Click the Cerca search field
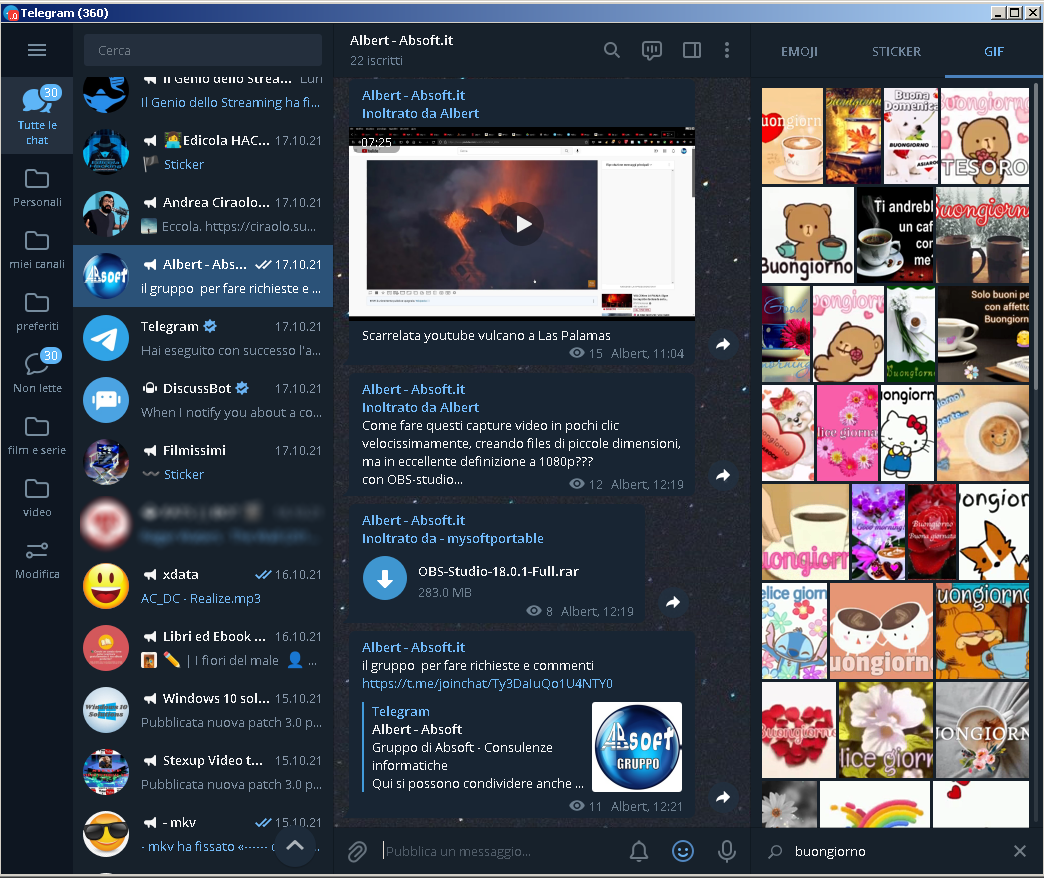 (202, 51)
